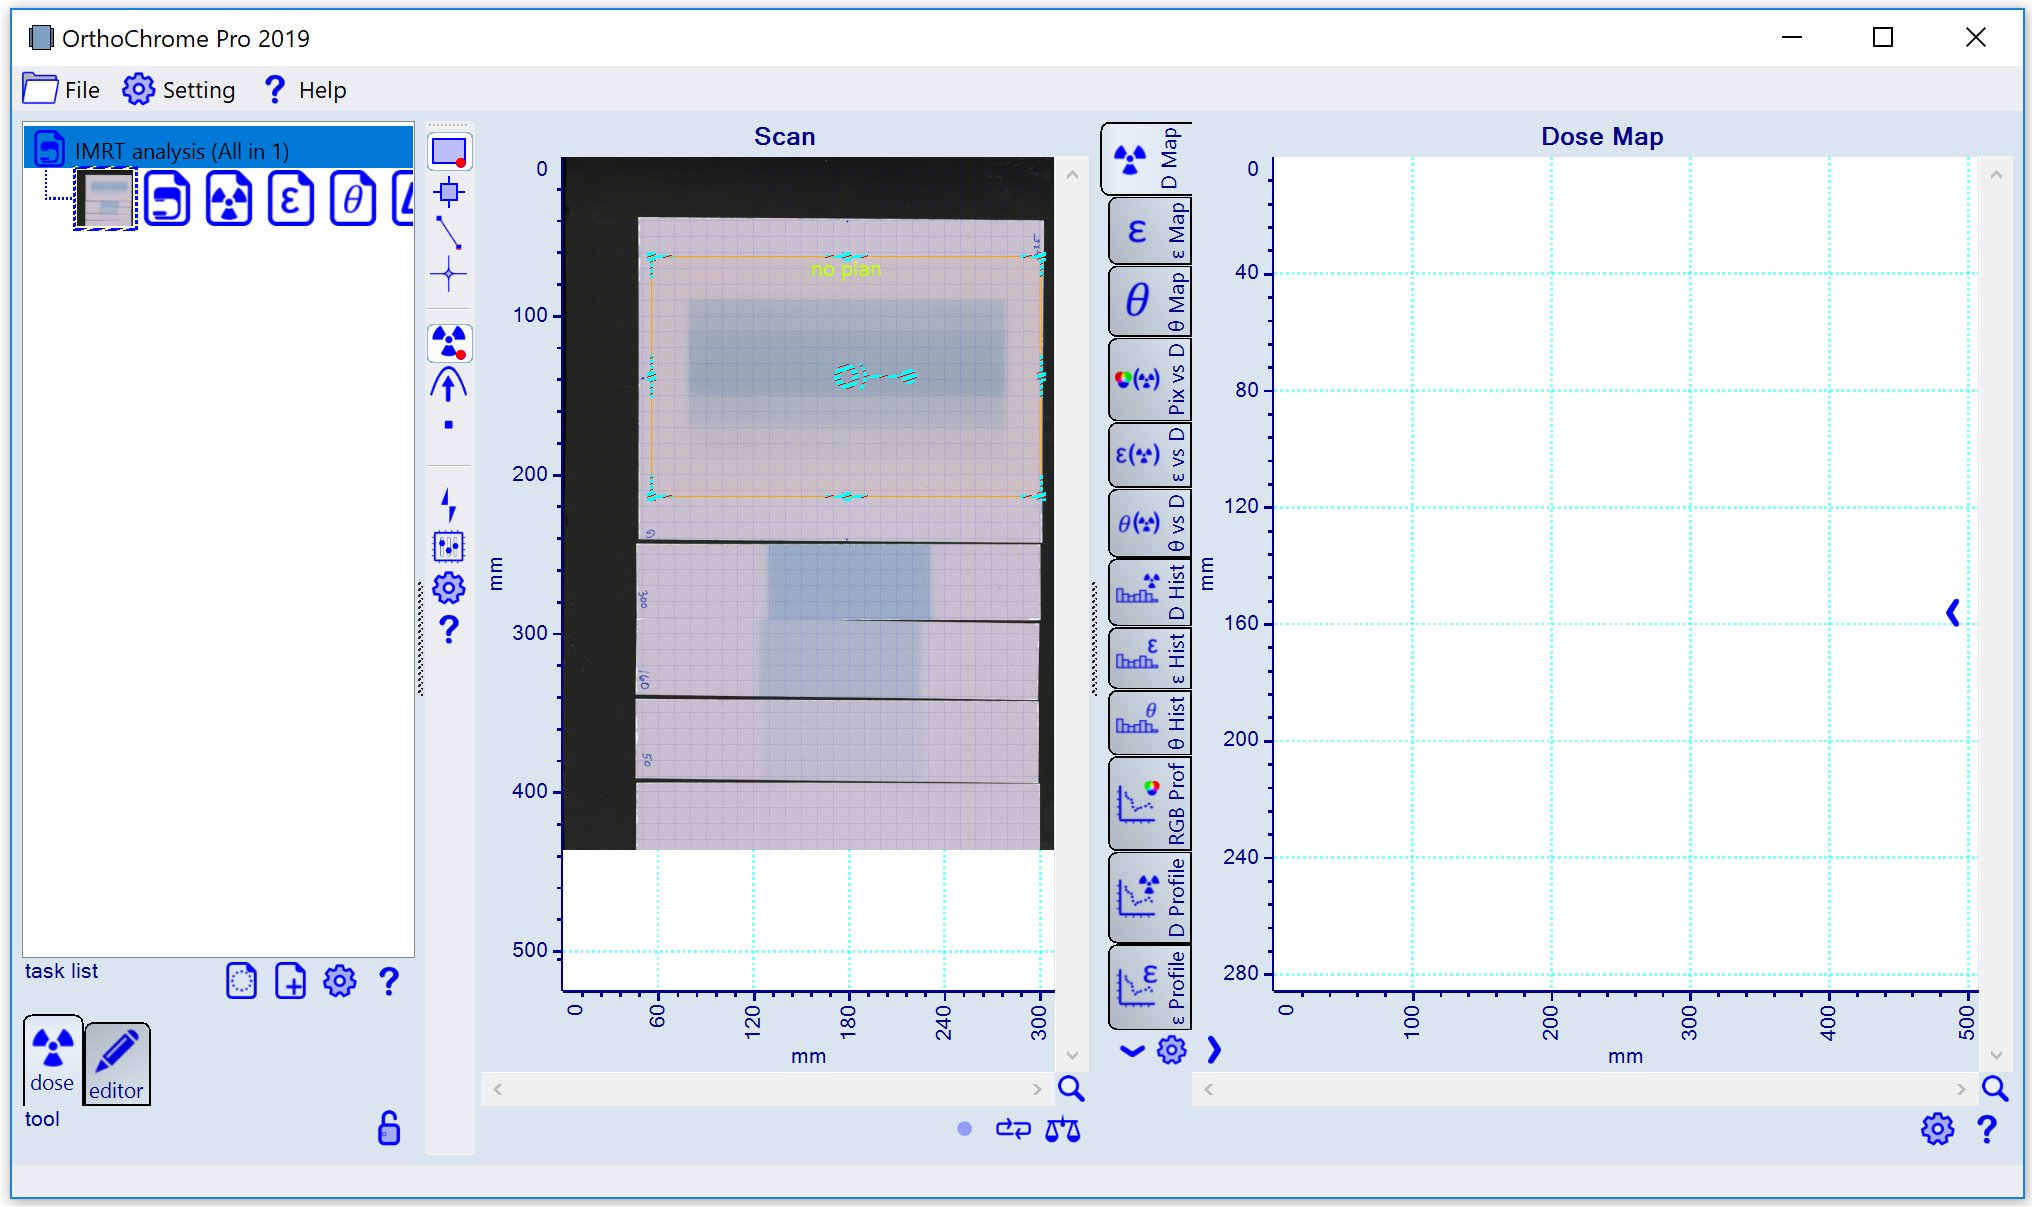Expand the tab list with down chevron

point(1132,1050)
